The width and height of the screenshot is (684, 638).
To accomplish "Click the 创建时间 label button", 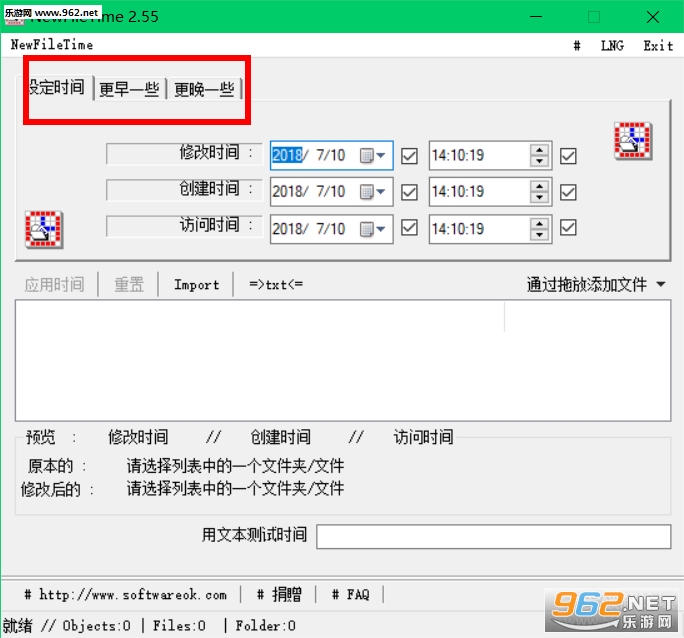I will (x=184, y=190).
